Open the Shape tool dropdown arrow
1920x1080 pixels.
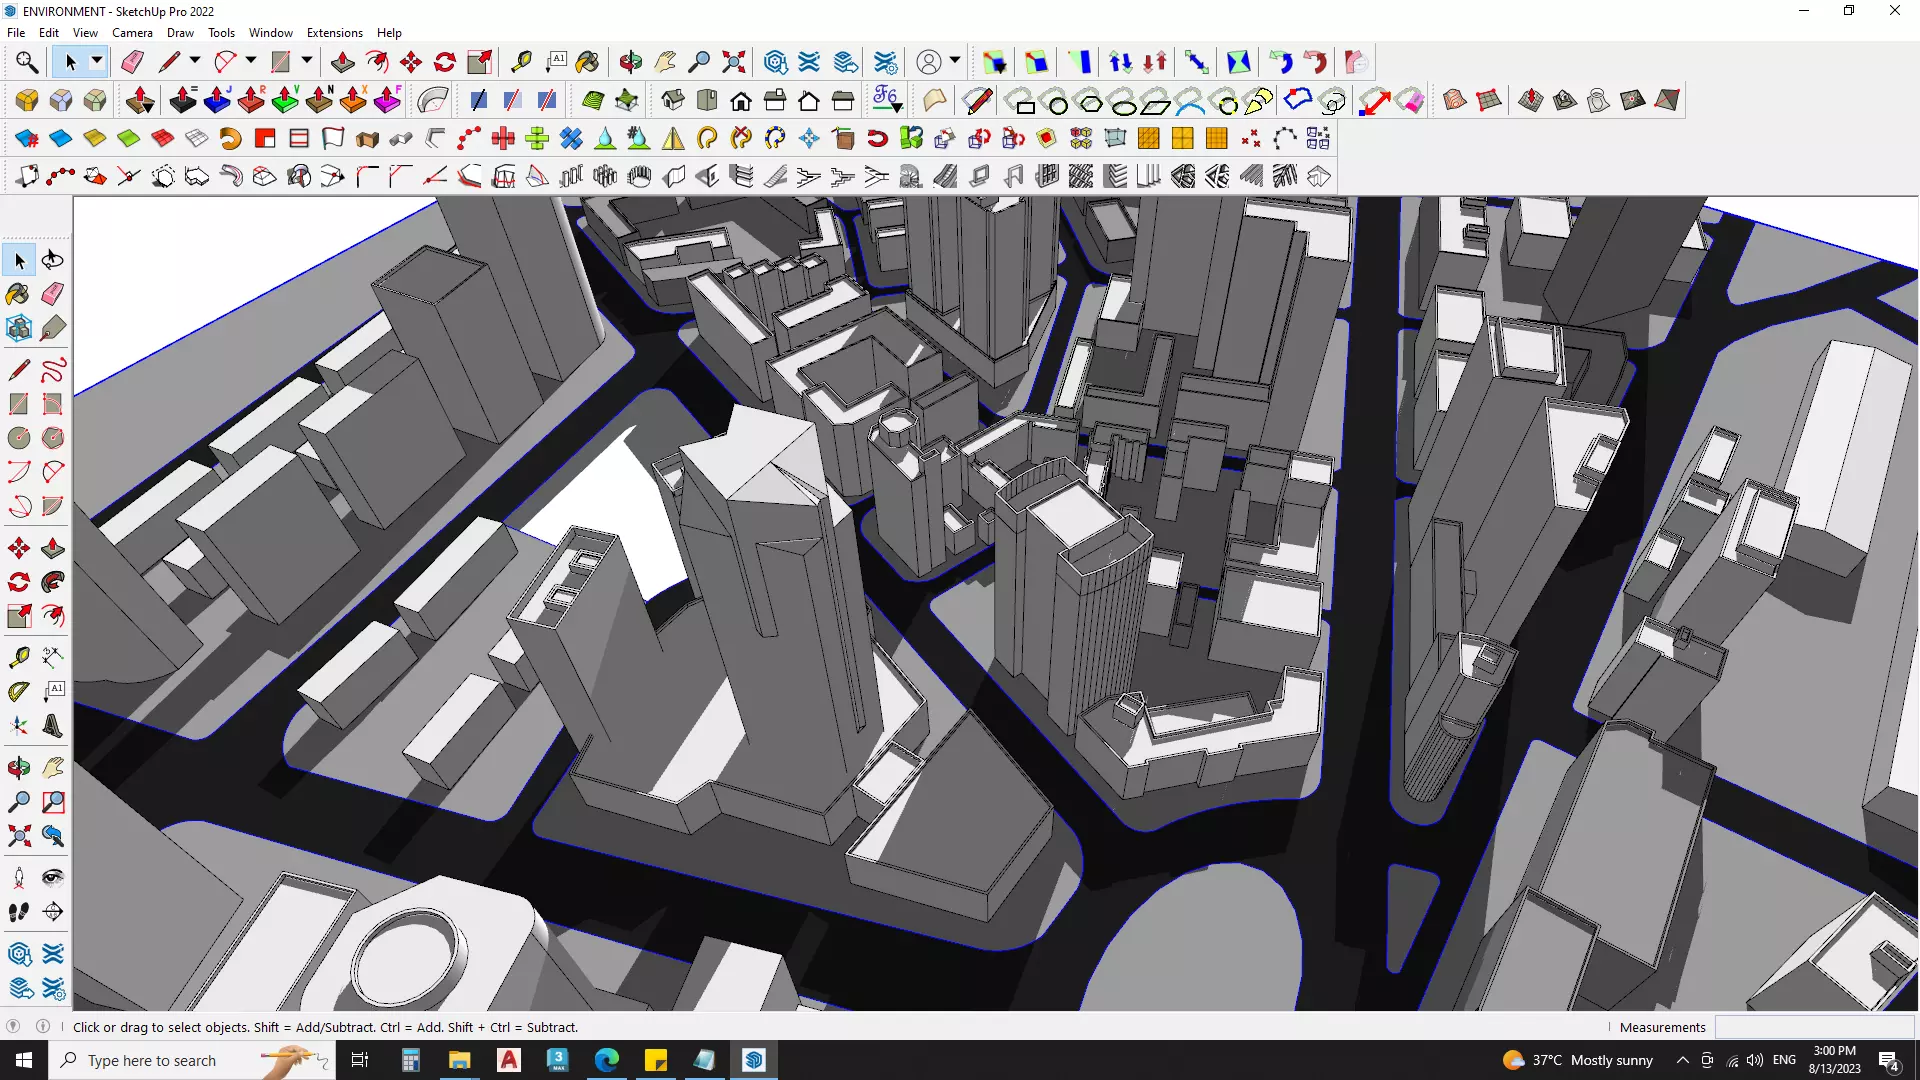click(x=307, y=62)
